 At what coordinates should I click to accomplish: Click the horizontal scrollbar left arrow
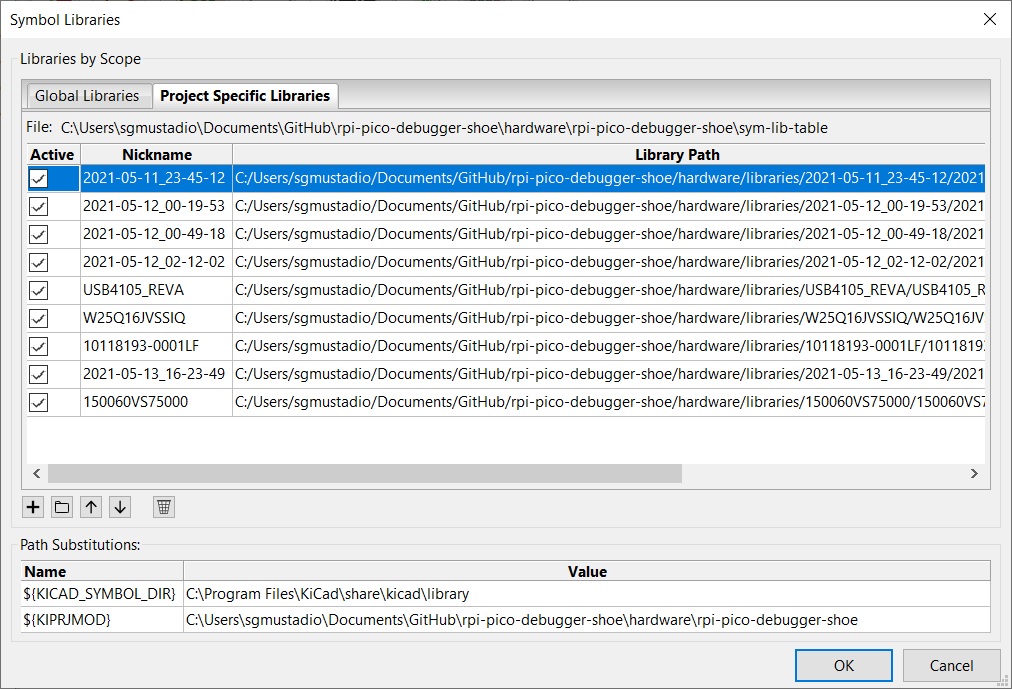(37, 474)
